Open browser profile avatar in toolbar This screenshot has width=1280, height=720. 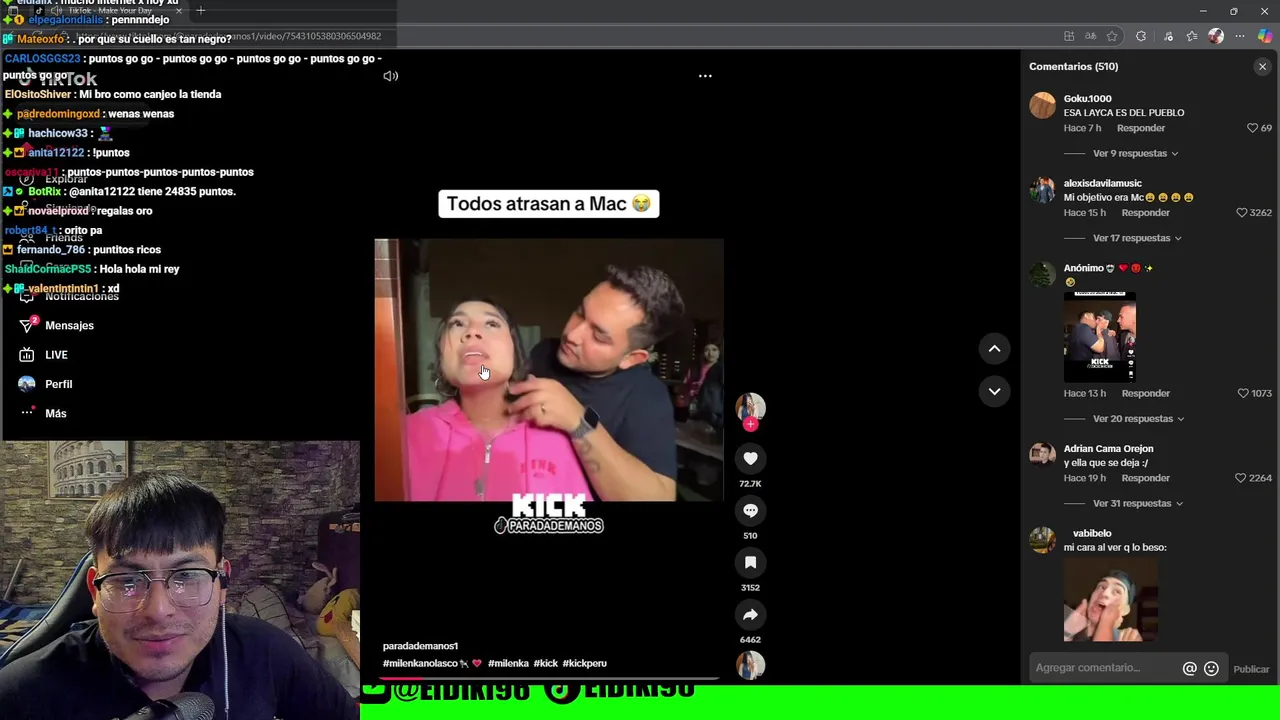[x=1216, y=36]
